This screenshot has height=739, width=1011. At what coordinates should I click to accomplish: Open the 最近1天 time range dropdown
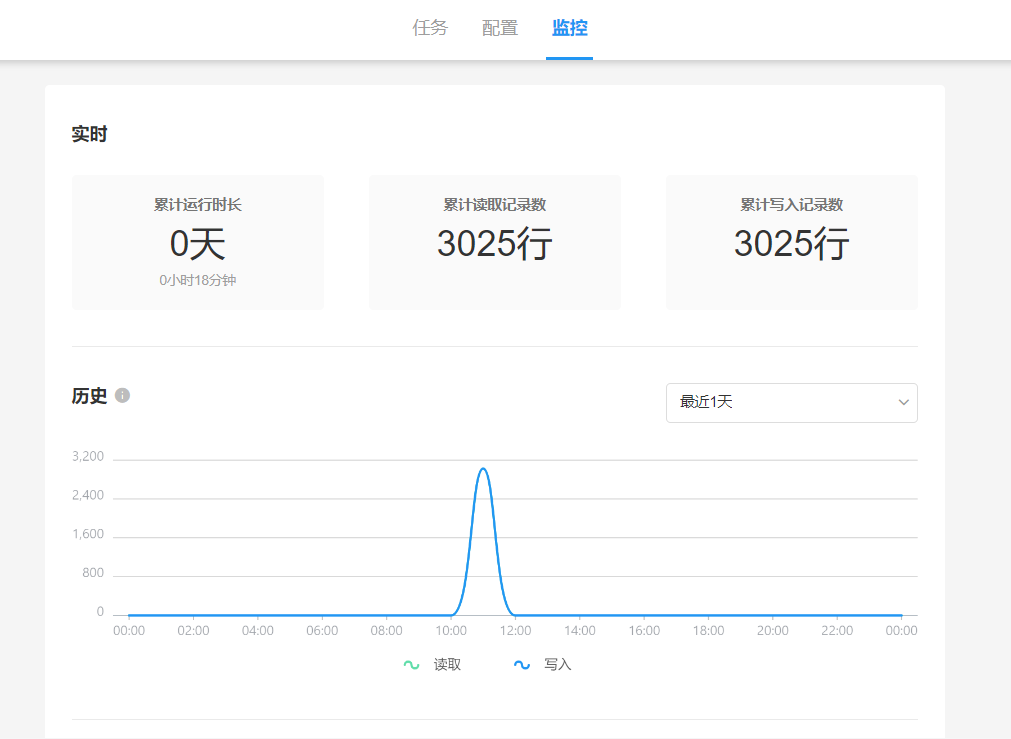790,402
